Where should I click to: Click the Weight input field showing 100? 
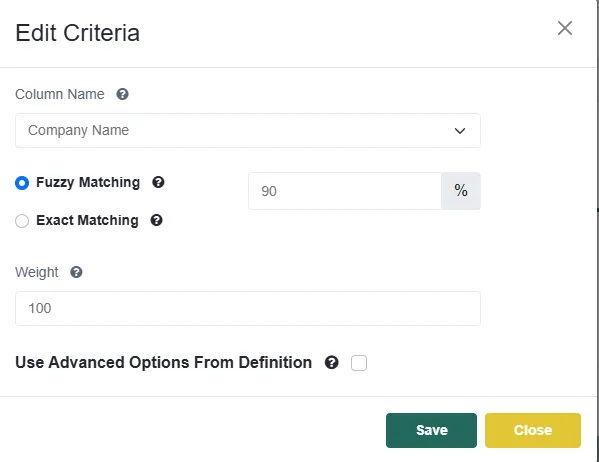pos(248,308)
